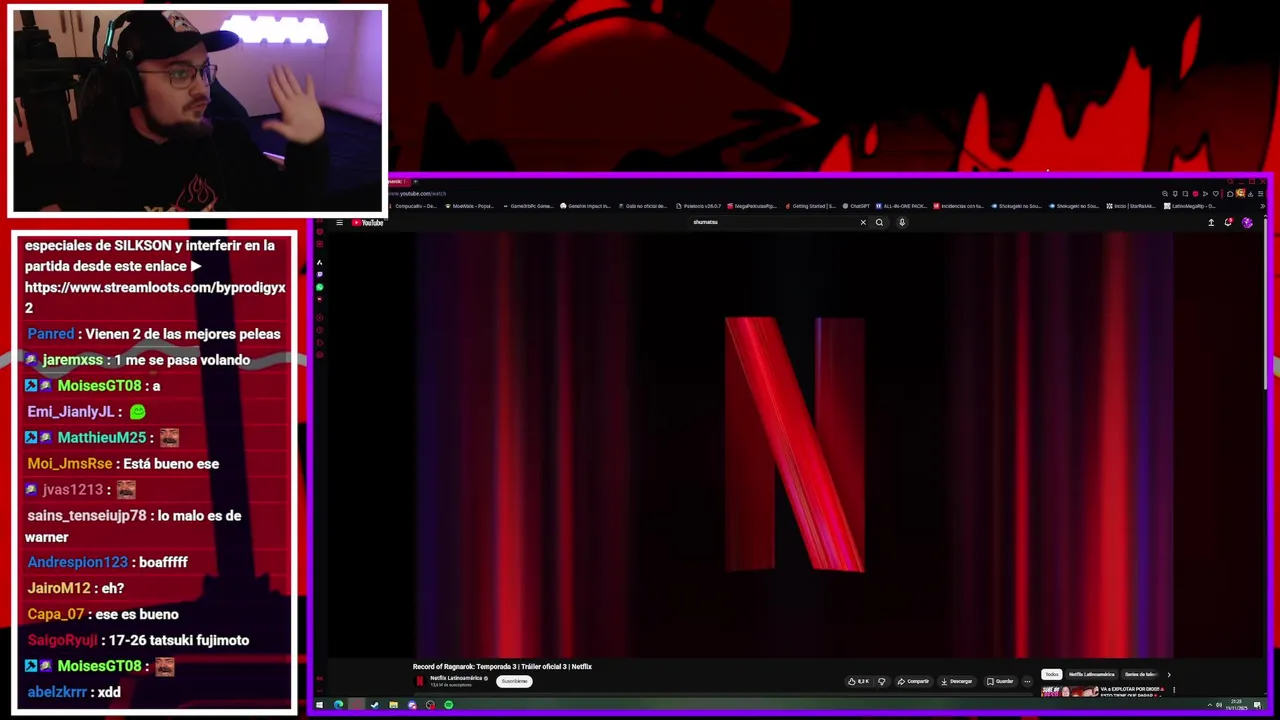
Task: Click username SaigoRyuji in chat
Action: pos(62,640)
